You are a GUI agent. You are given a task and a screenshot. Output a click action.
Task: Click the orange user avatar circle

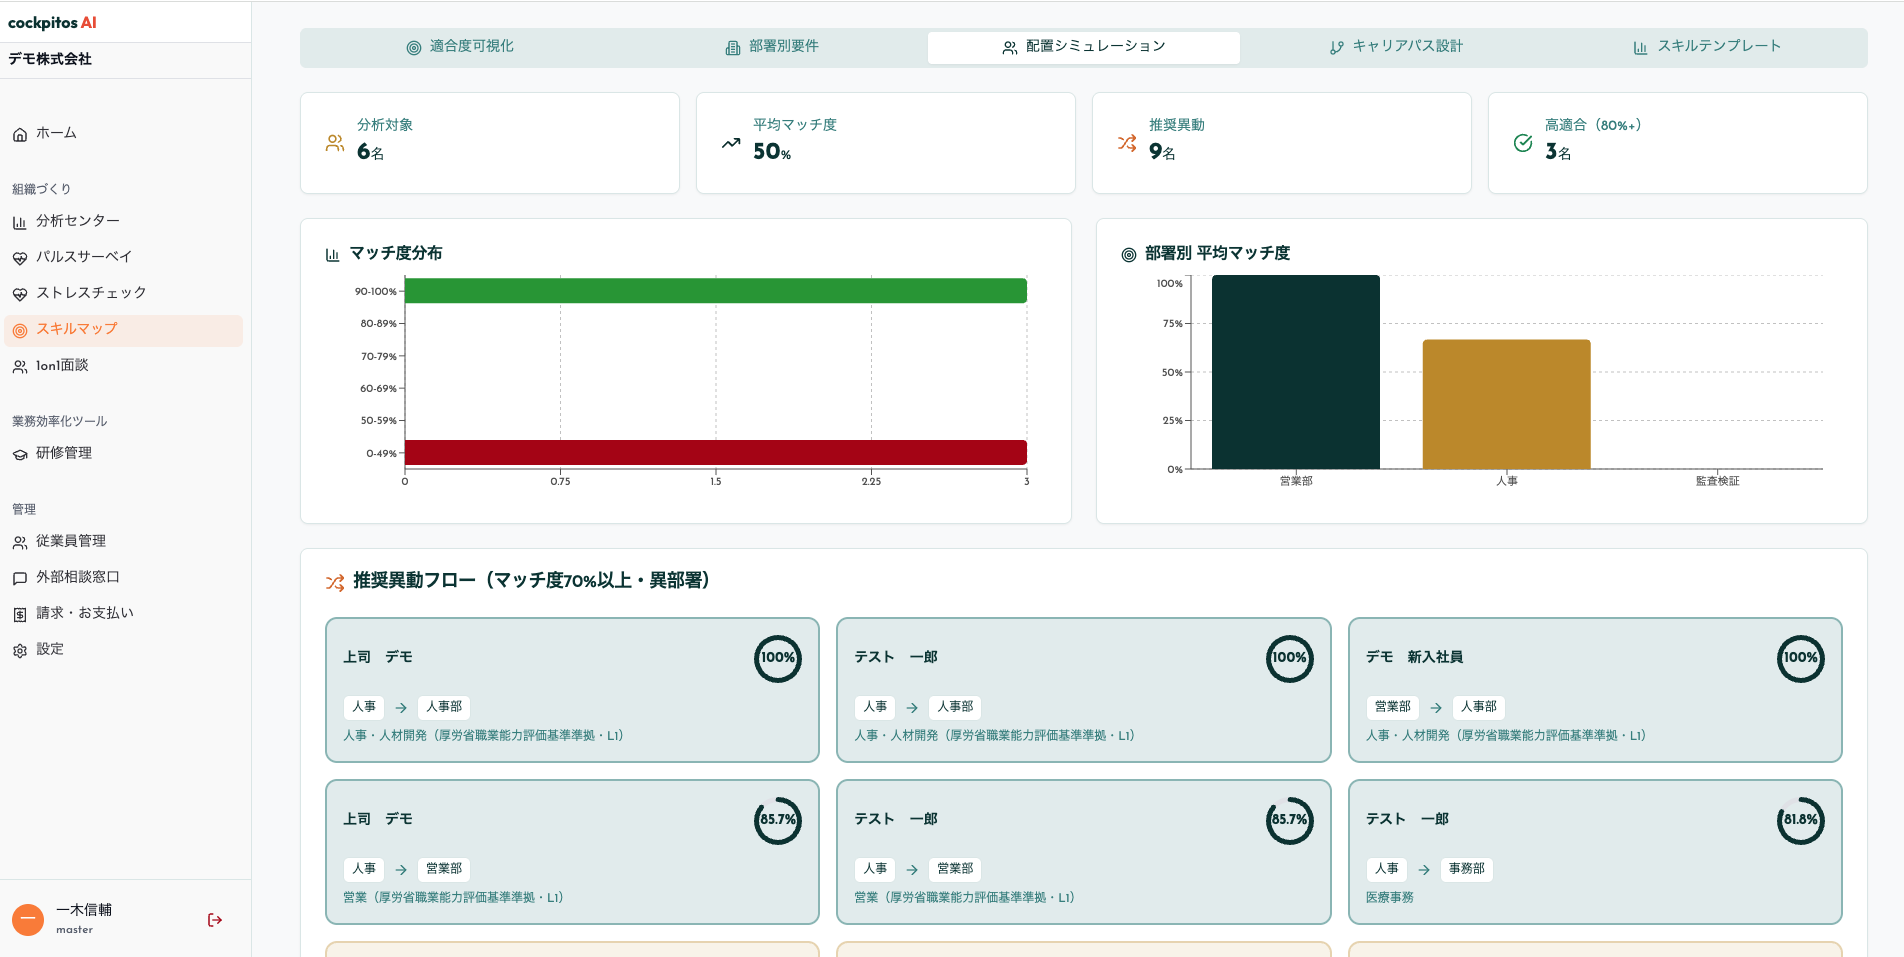pos(28,919)
